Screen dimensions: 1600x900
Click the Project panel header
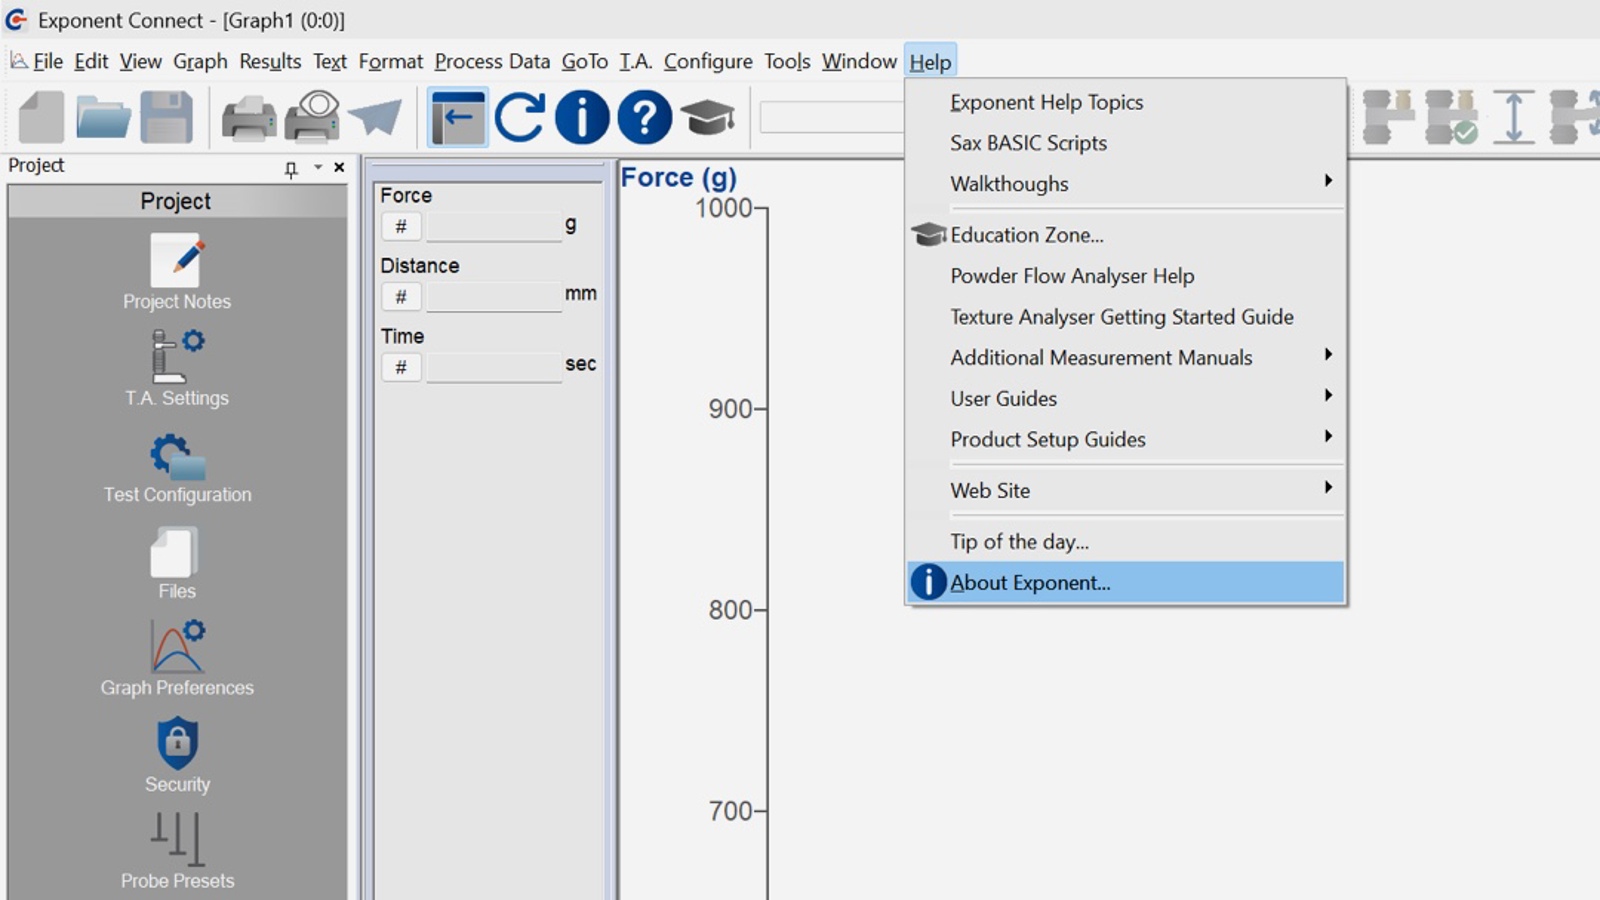(176, 201)
